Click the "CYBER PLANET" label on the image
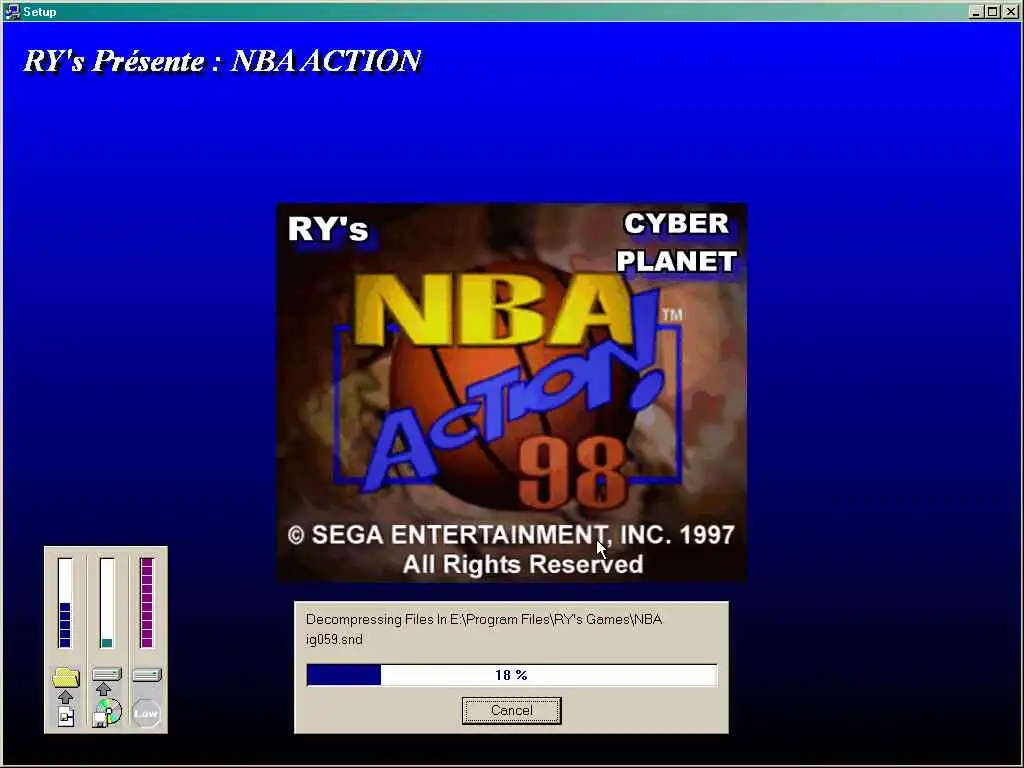 pyautogui.click(x=677, y=242)
